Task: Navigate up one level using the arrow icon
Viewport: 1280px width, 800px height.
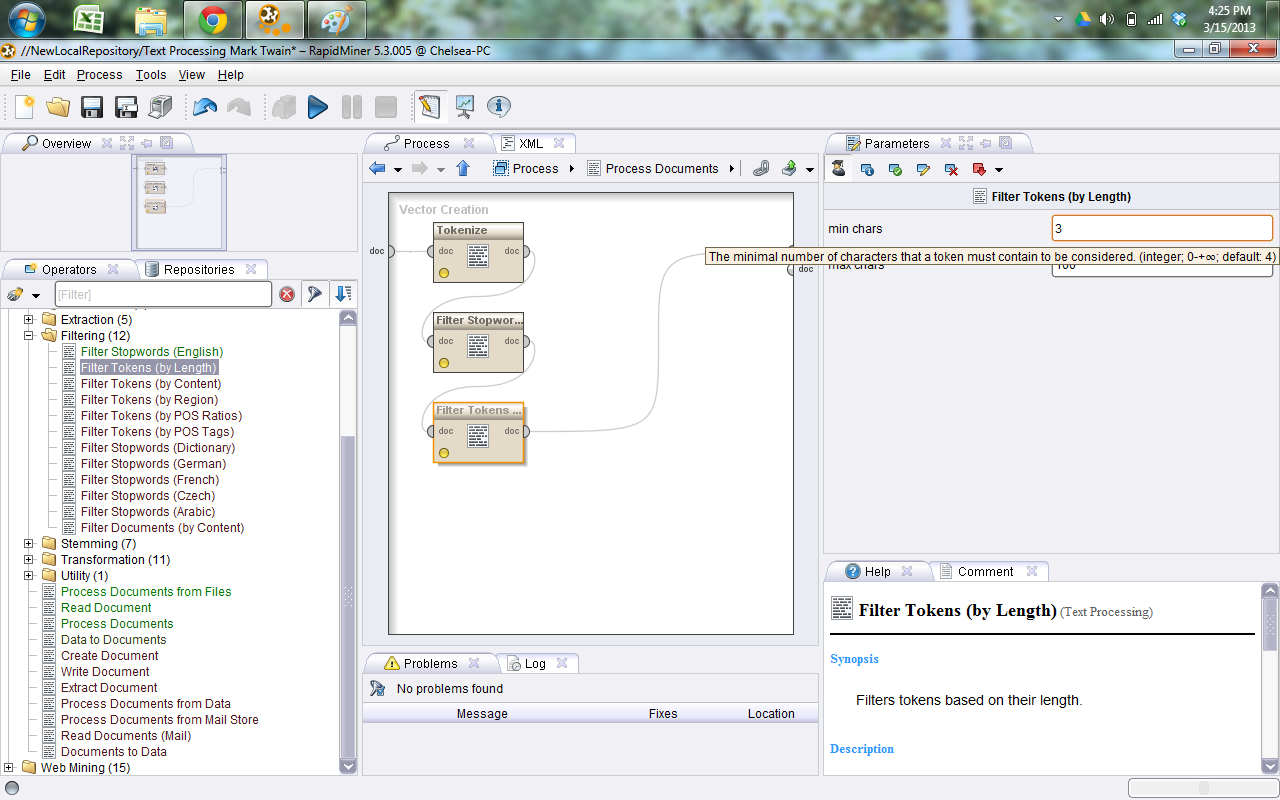Action: click(461, 168)
